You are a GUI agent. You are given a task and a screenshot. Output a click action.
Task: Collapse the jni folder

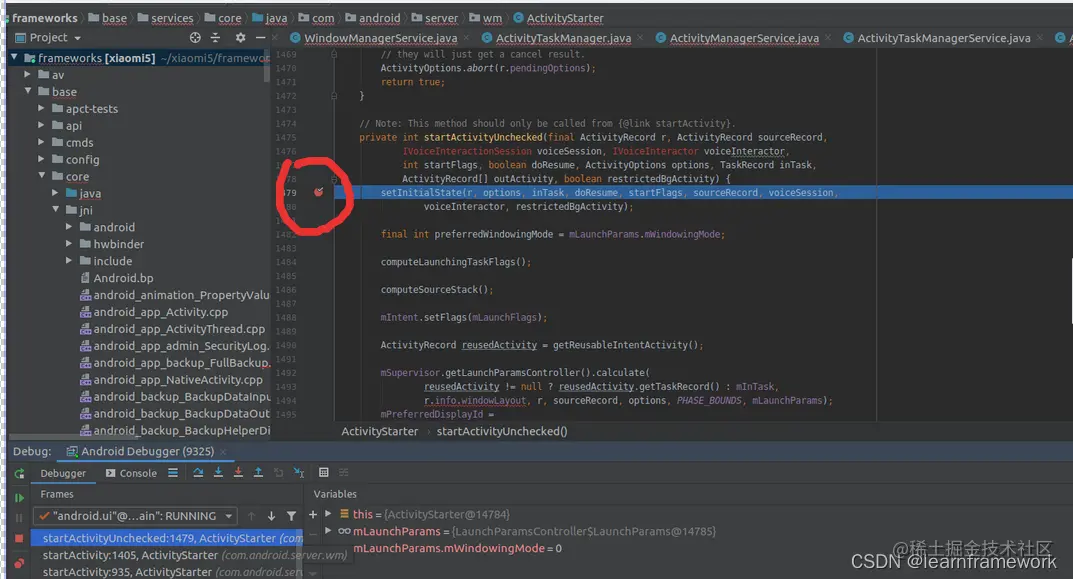(x=55, y=209)
